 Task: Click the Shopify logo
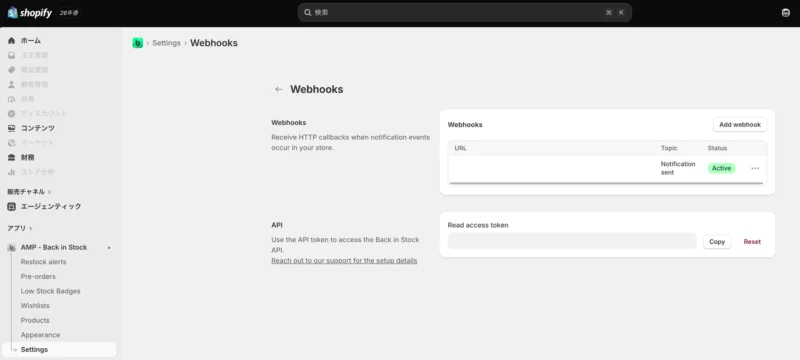pos(30,13)
